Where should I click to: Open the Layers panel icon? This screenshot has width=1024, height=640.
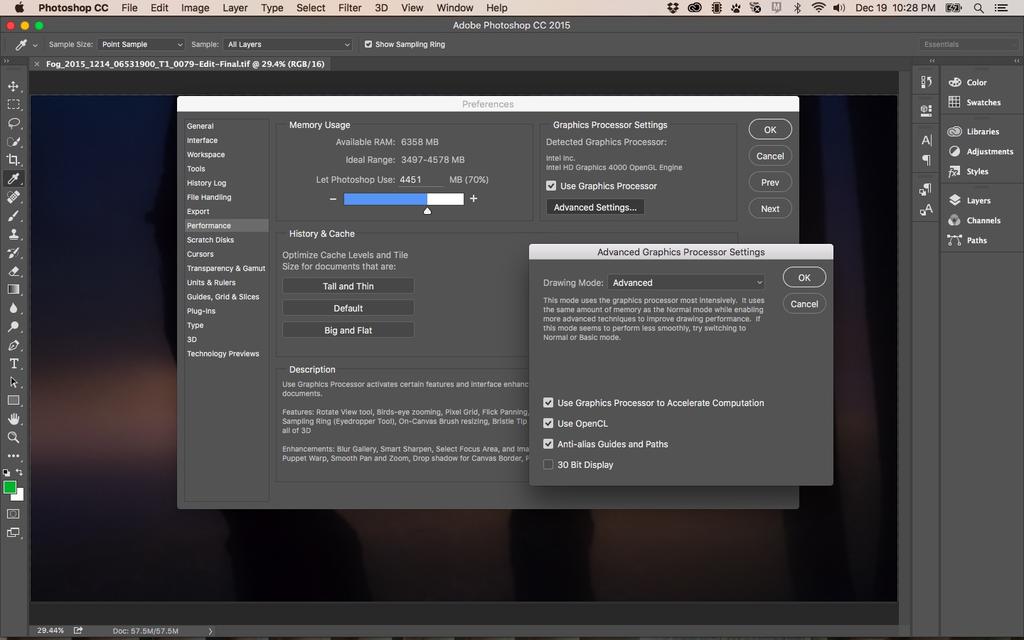[x=955, y=200]
